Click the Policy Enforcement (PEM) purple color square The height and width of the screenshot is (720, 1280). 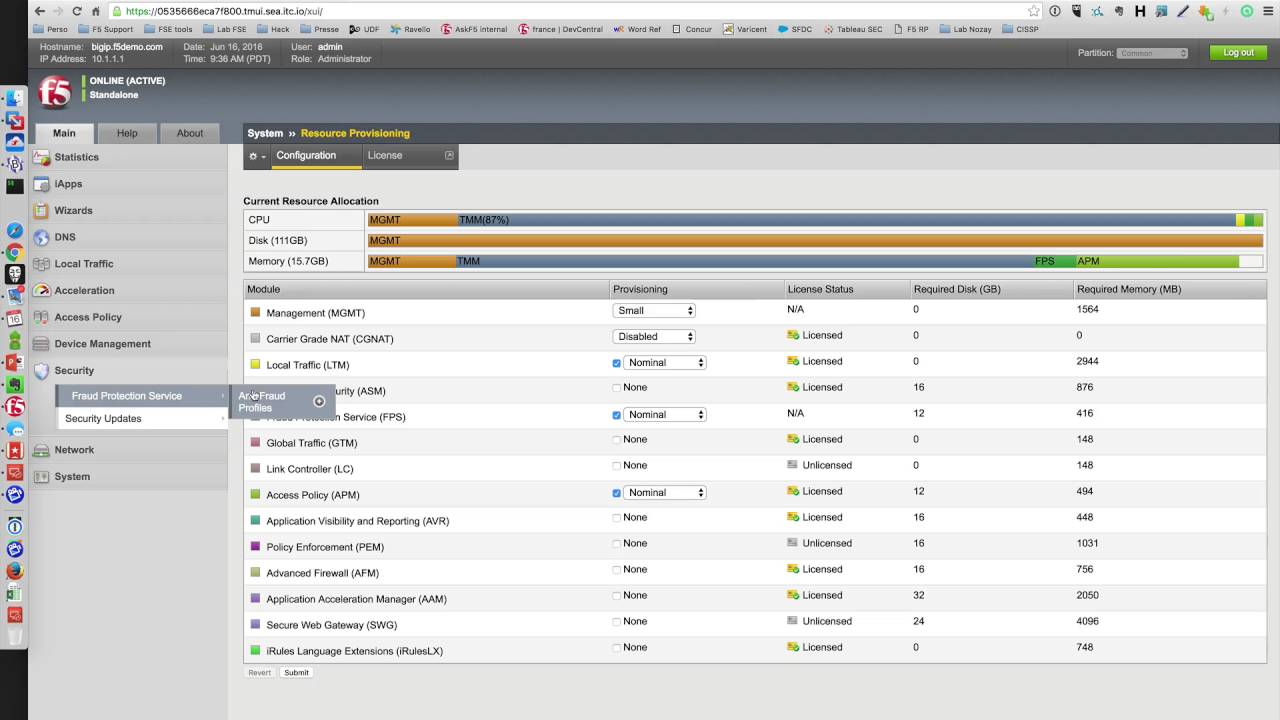(255, 547)
